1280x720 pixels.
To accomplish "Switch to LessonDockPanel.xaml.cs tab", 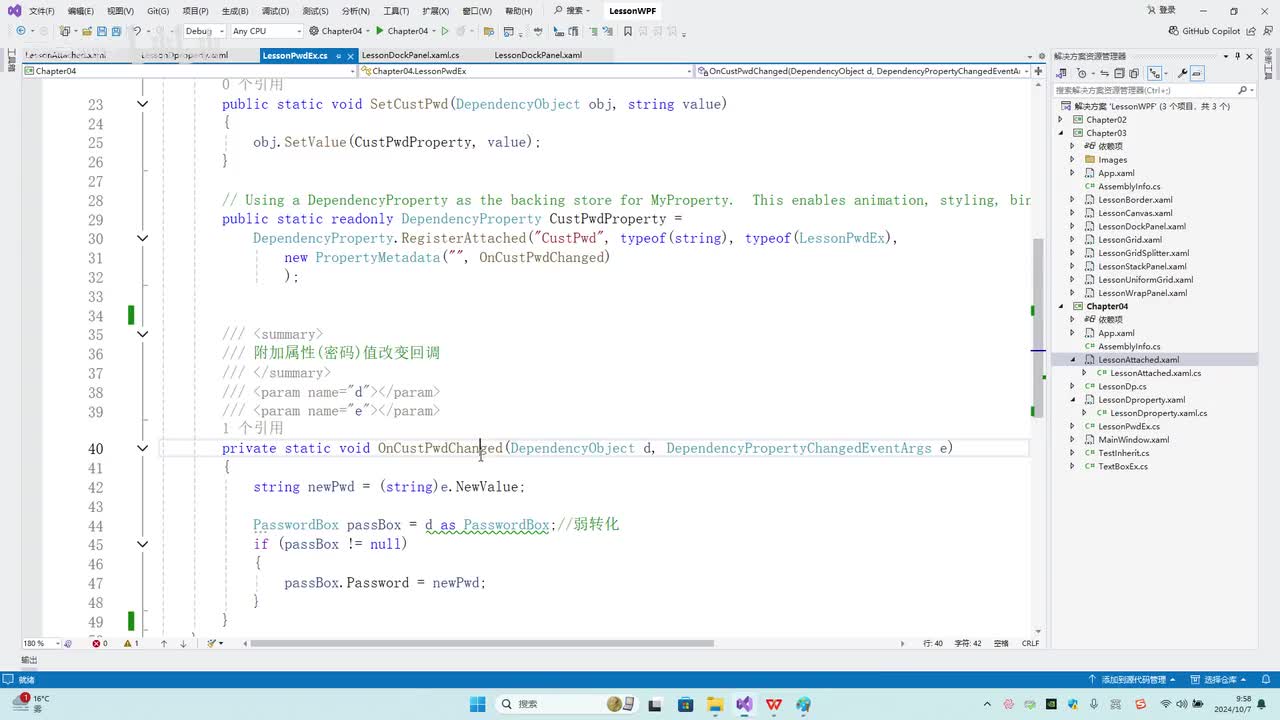I will pyautogui.click(x=411, y=56).
